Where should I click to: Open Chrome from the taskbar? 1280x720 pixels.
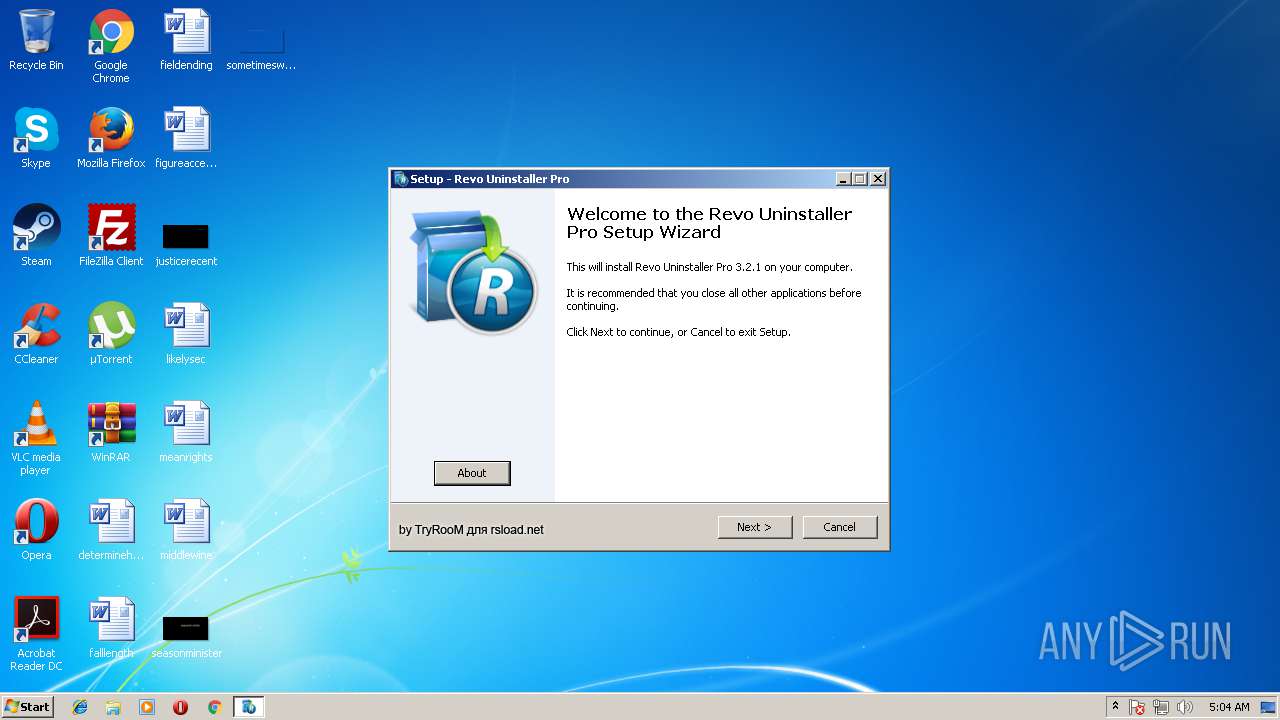point(214,707)
